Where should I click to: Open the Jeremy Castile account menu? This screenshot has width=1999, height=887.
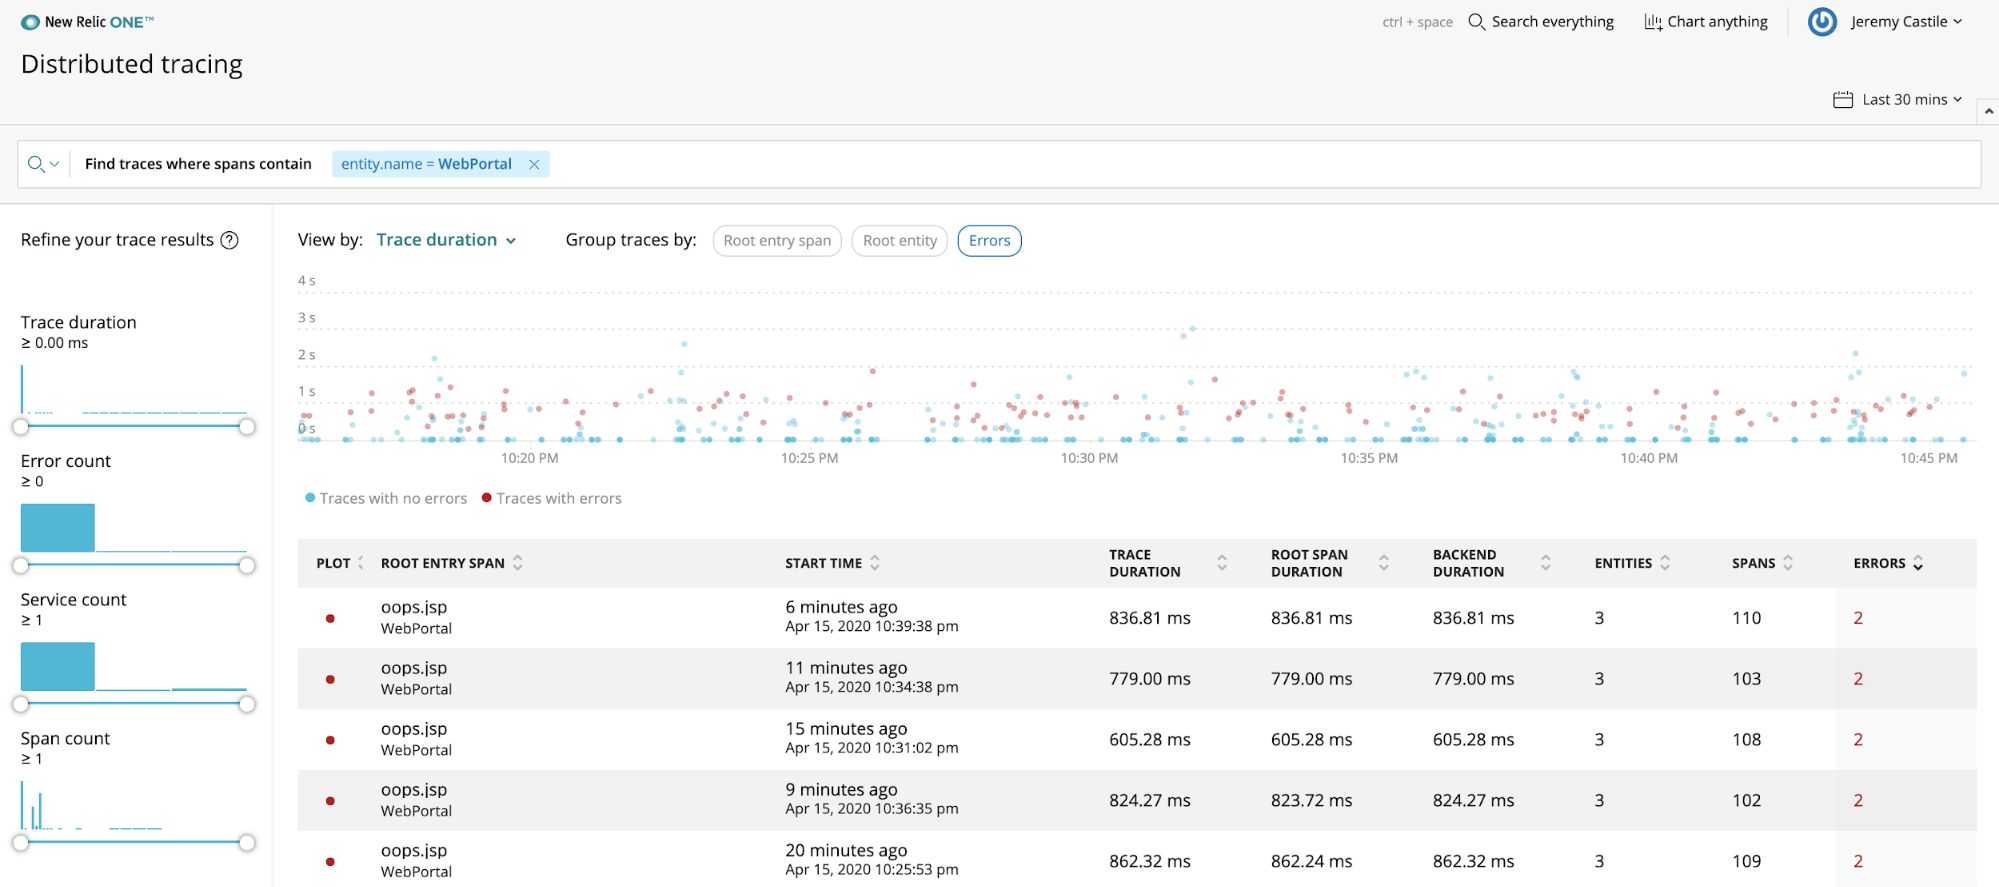click(x=1906, y=22)
